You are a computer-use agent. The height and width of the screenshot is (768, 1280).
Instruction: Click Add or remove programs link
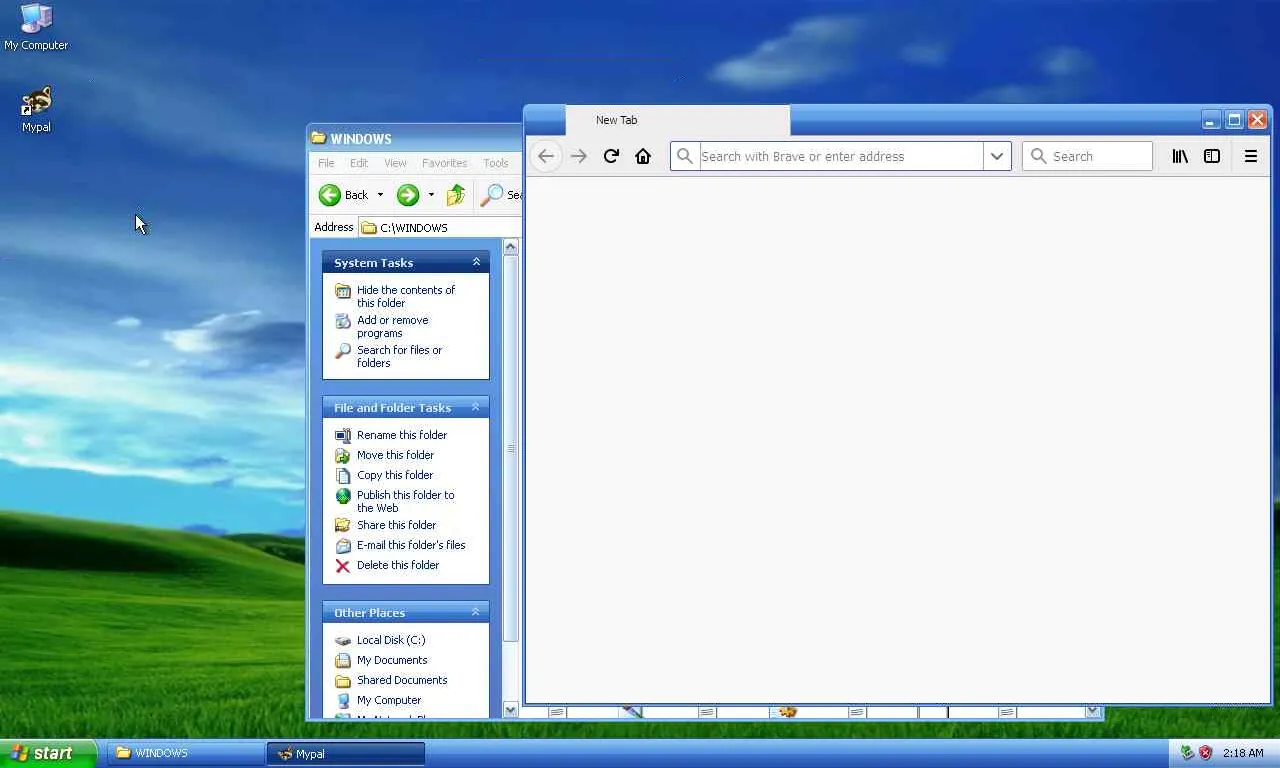pyautogui.click(x=392, y=327)
